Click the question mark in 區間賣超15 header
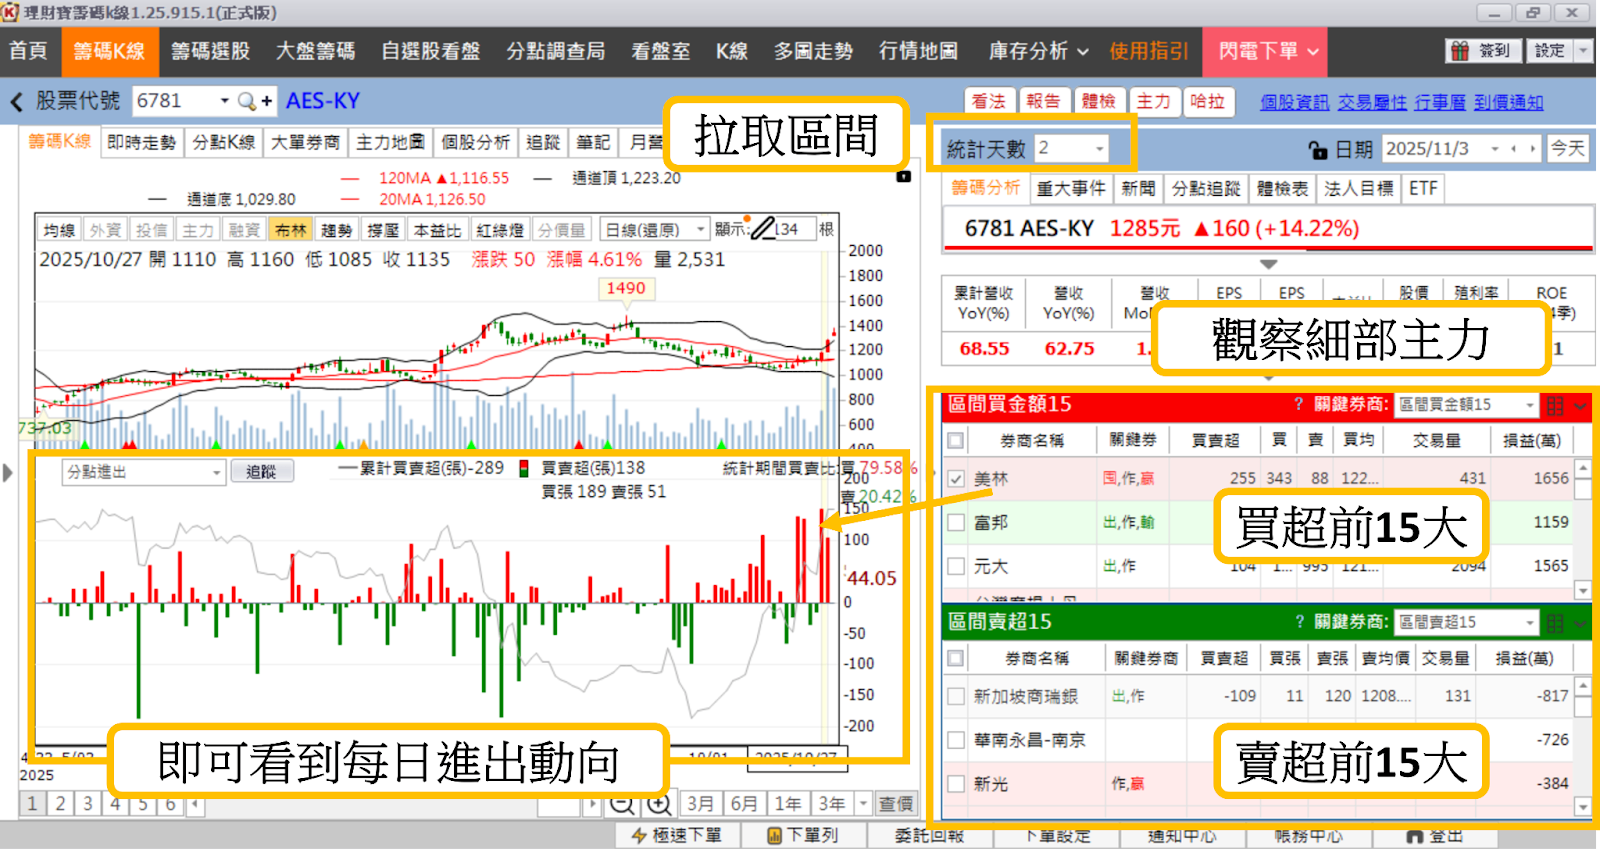 click(1299, 622)
